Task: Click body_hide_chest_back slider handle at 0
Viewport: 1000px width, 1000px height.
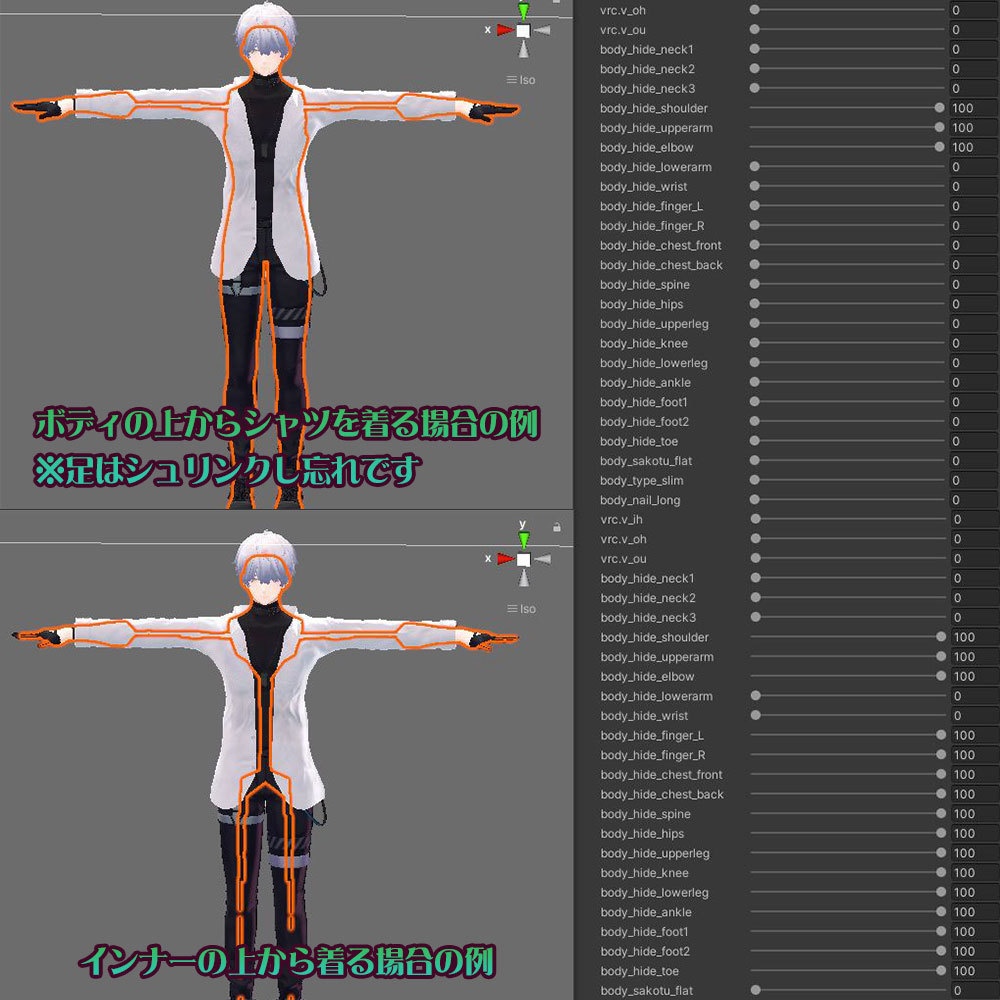Action: point(754,264)
